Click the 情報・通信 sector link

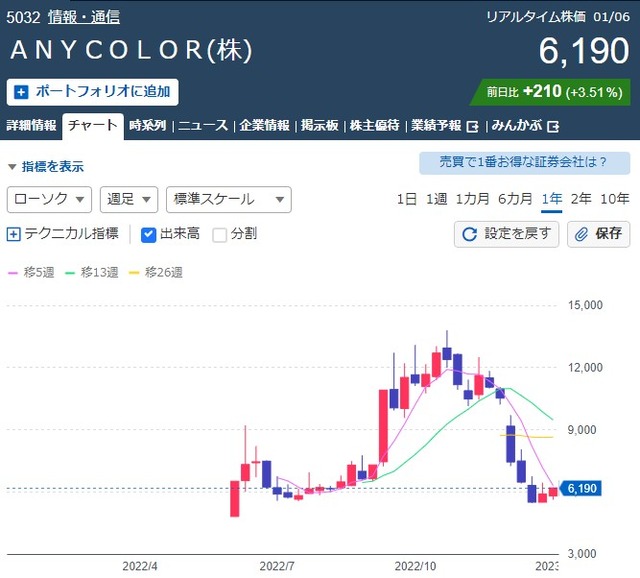[84, 17]
